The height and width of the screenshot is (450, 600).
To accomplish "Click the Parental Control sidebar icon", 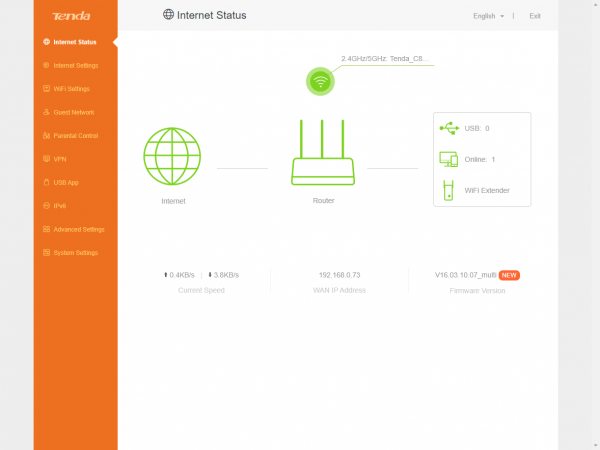I will [46, 135].
